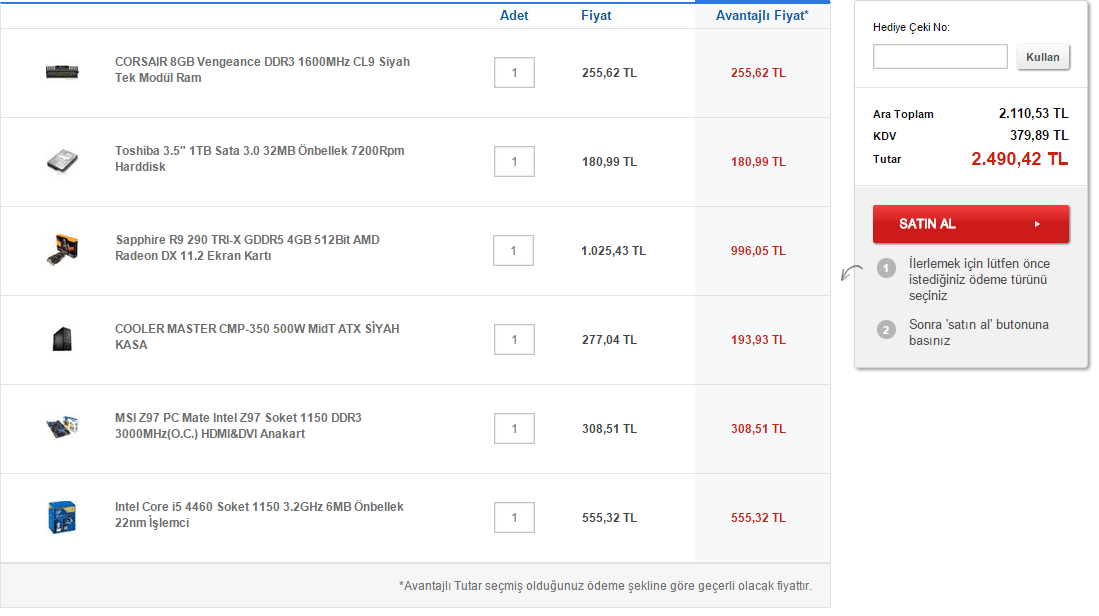Click the Cooler Master case thumbnail
The image size is (1099, 616).
(62, 338)
